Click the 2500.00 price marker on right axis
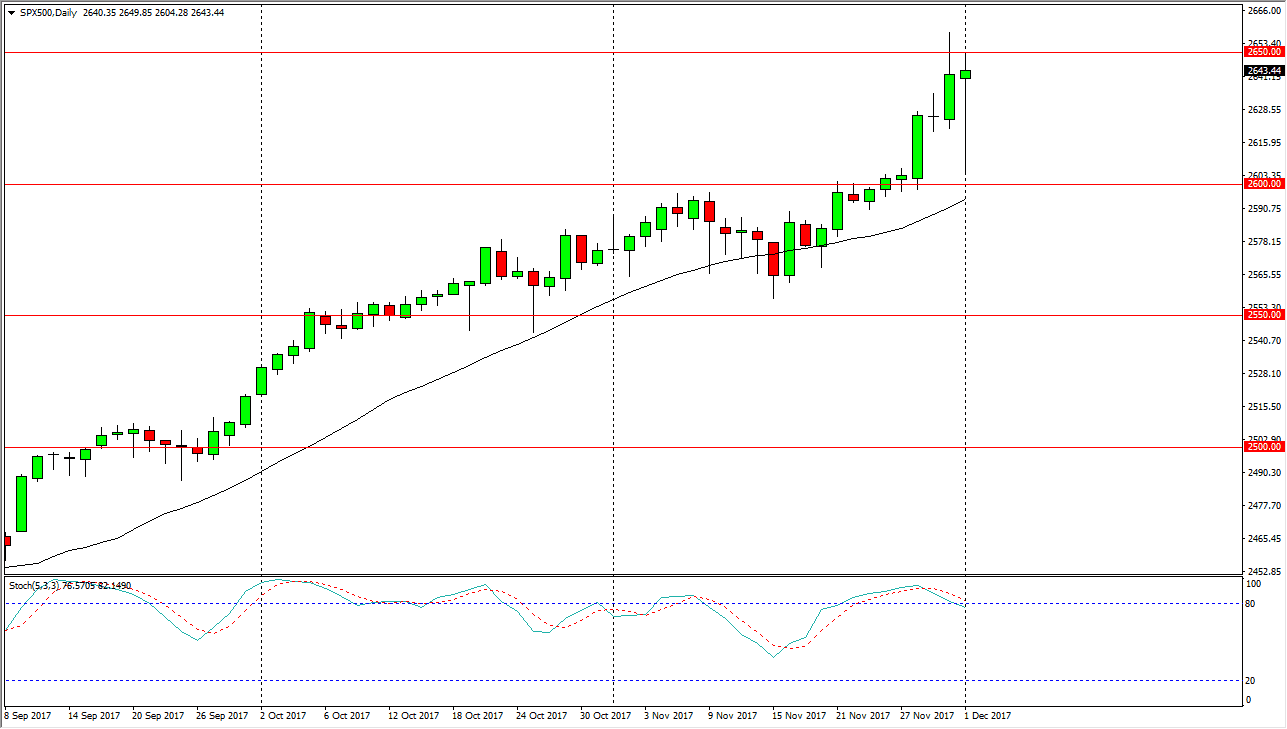The width and height of the screenshot is (1287, 729). click(x=1263, y=447)
